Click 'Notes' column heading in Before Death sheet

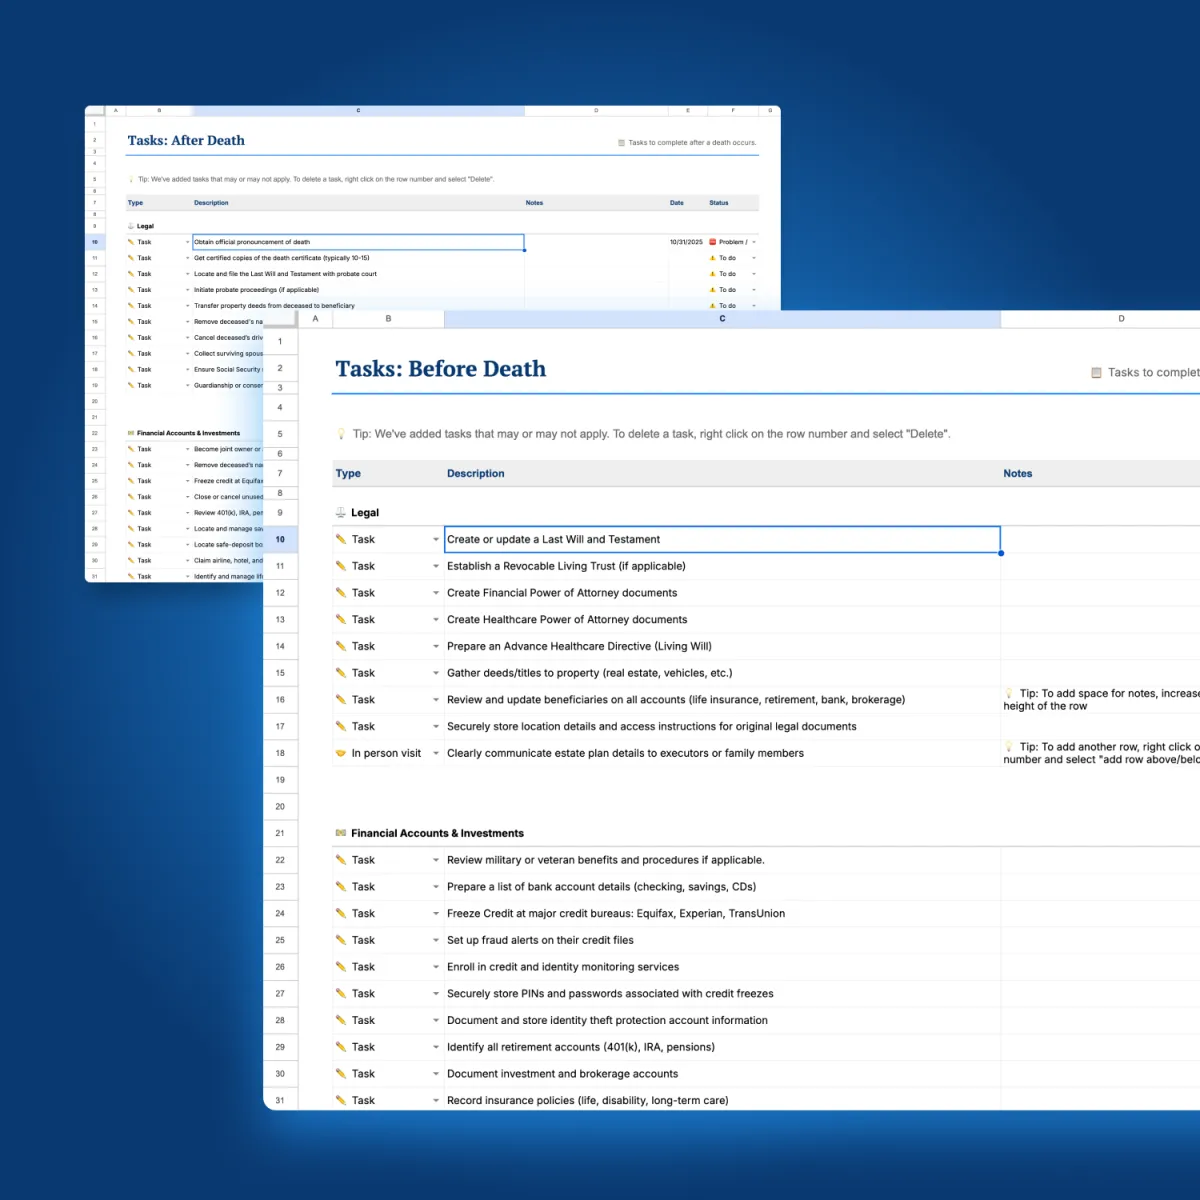point(1018,474)
